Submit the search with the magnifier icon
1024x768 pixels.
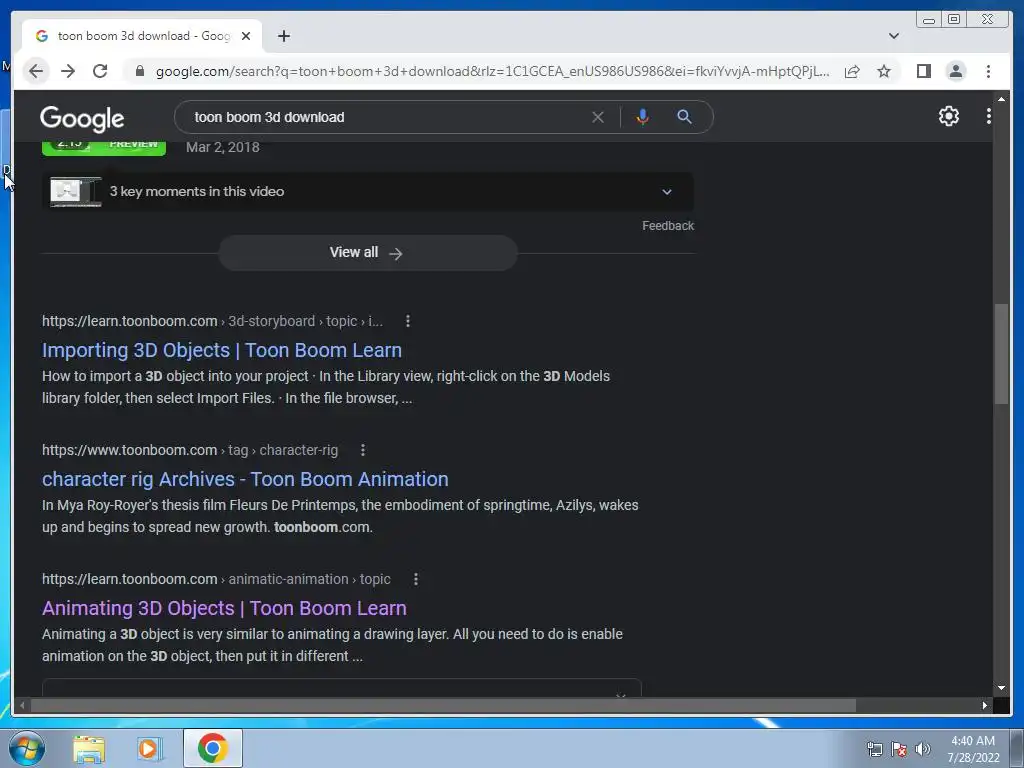684,117
